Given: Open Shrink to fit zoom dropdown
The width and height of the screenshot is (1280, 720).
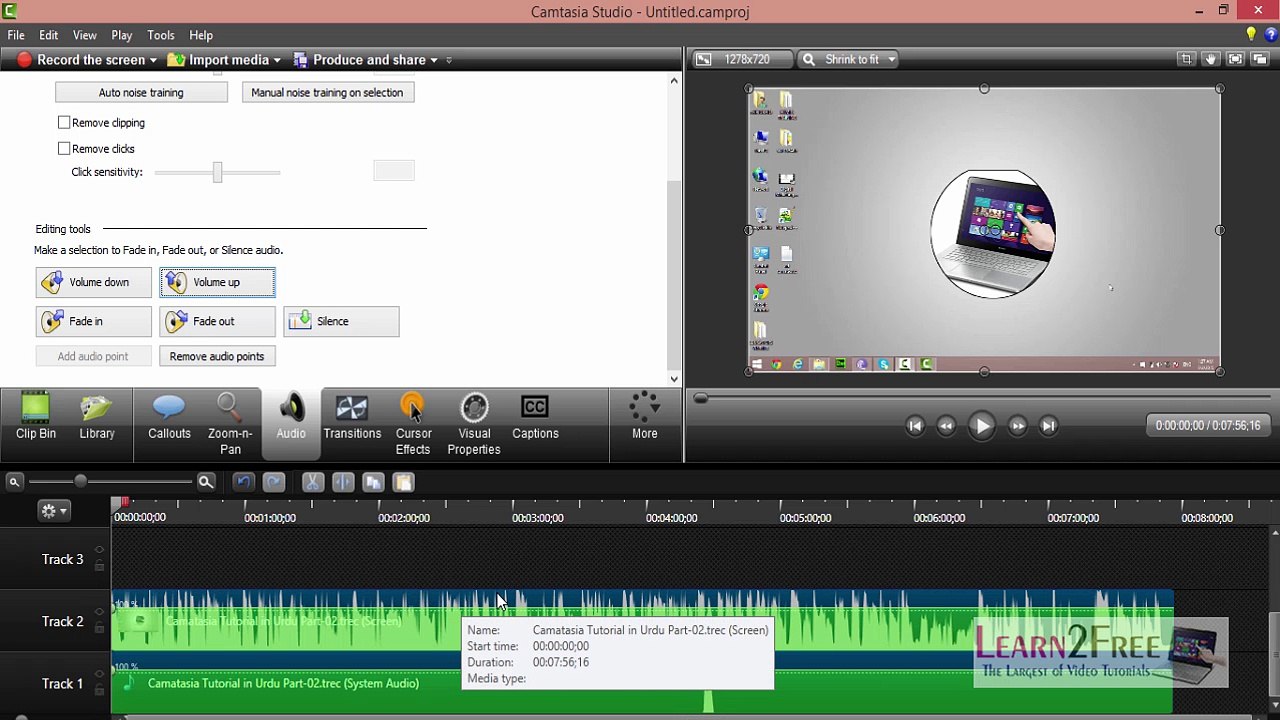Looking at the screenshot, I should coord(849,60).
